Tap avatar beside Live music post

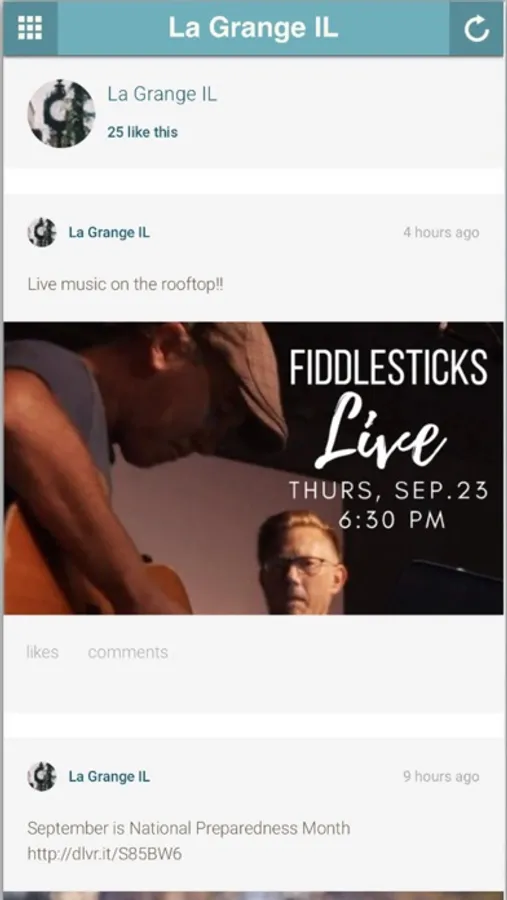click(x=42, y=232)
